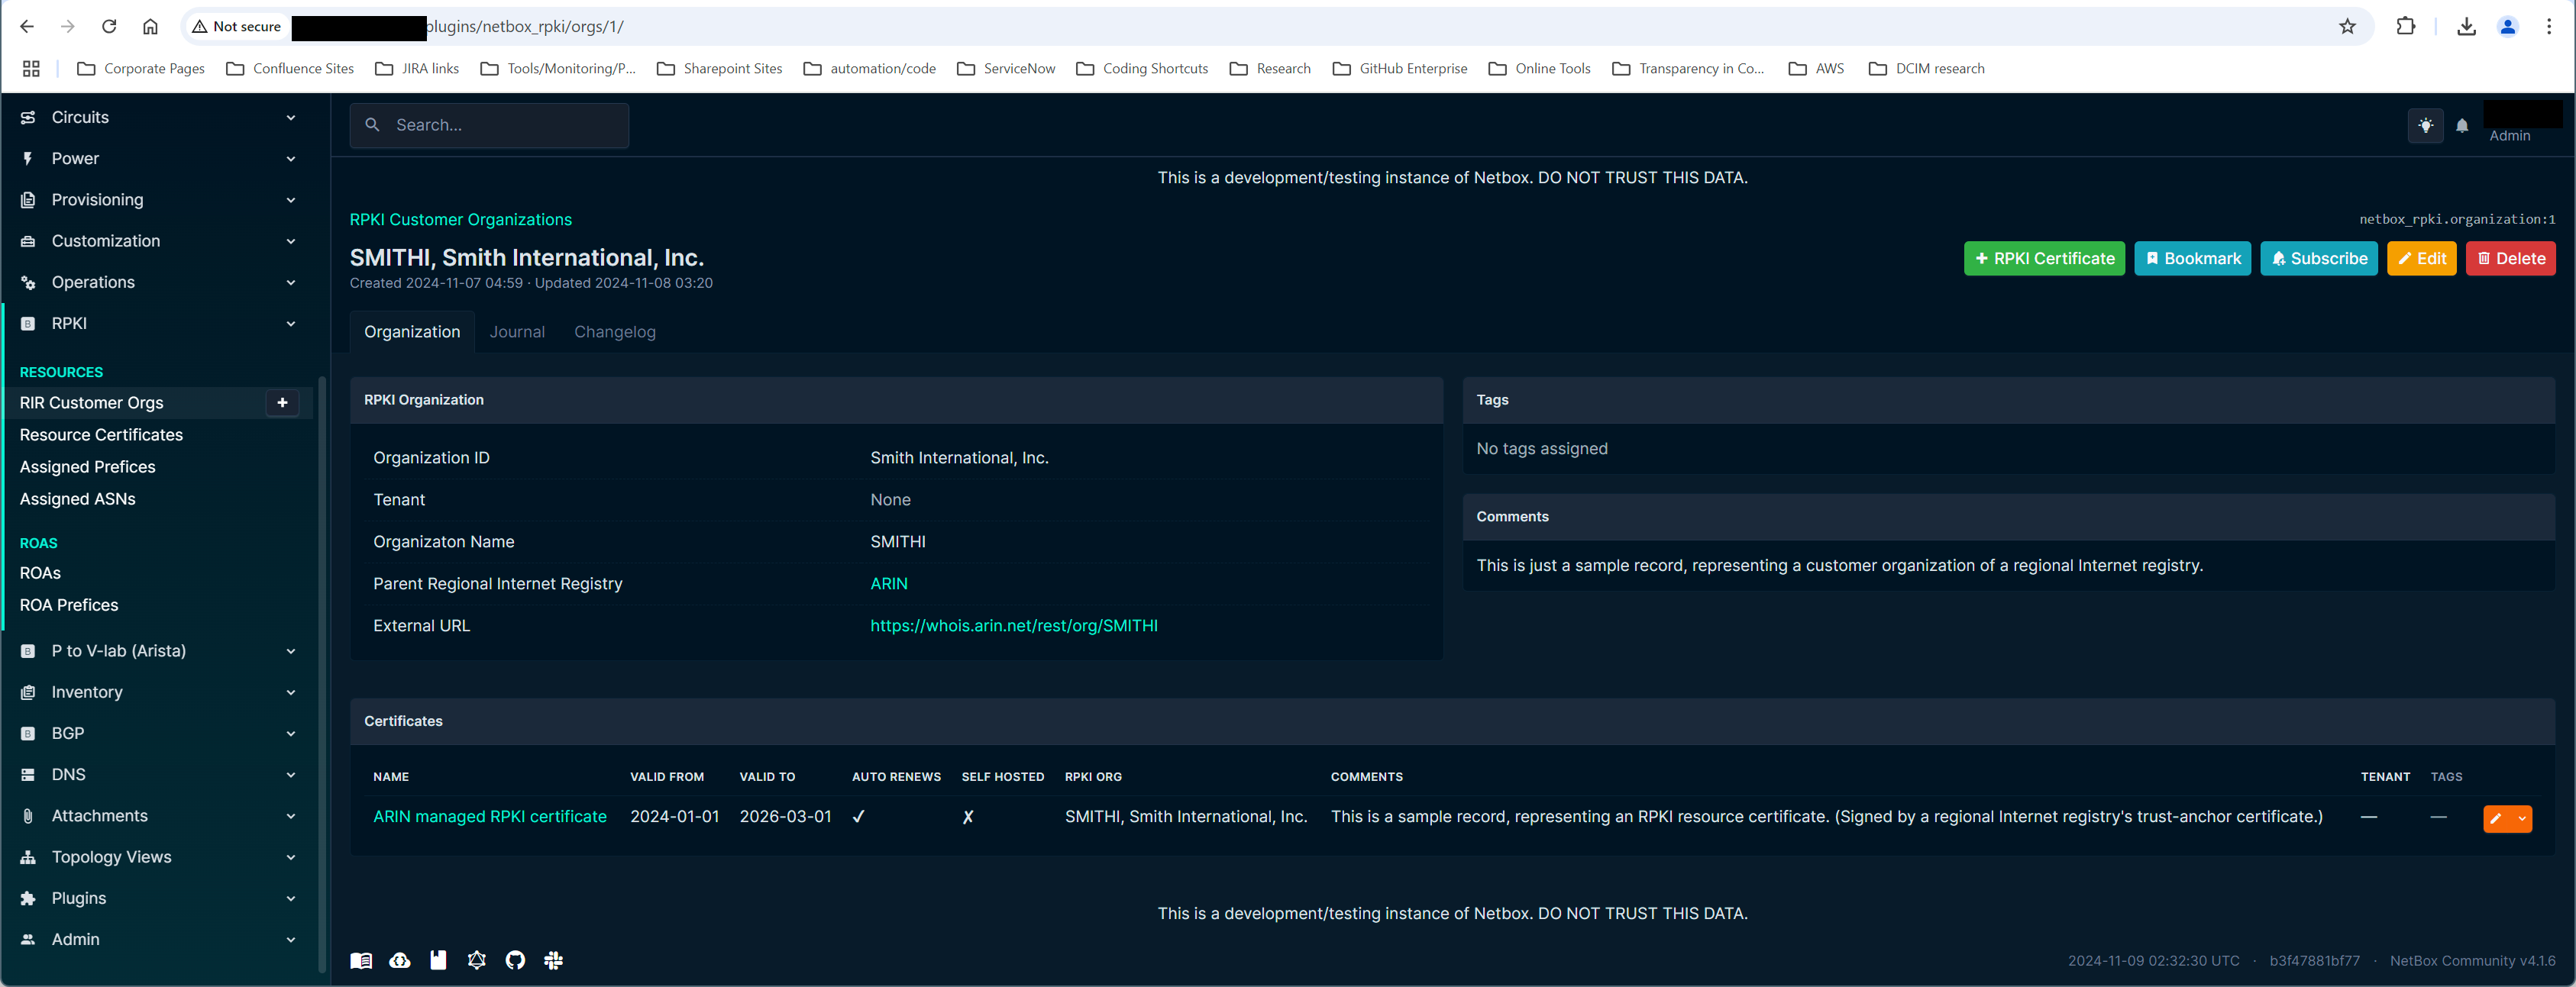Screen dimensions: 2576x987
Task: Open Assigned Prefices in sidebar
Action: 88,467
